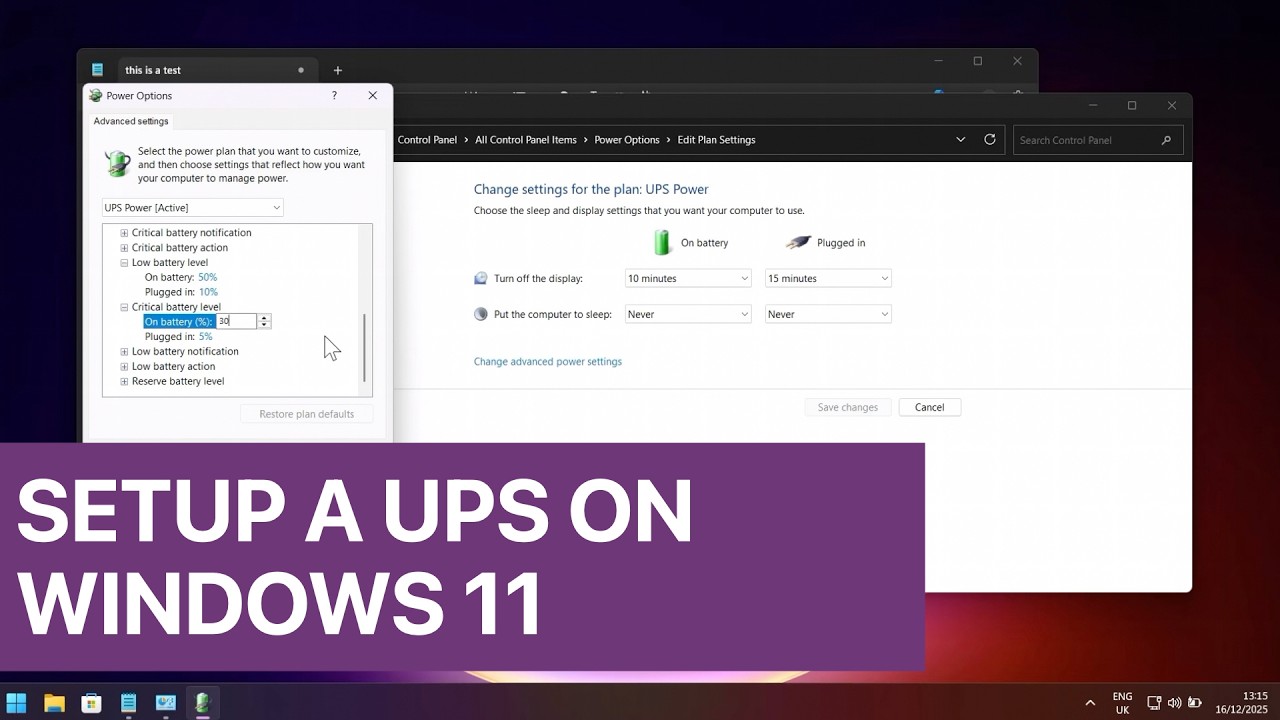Expand Critical battery action node

124,248
